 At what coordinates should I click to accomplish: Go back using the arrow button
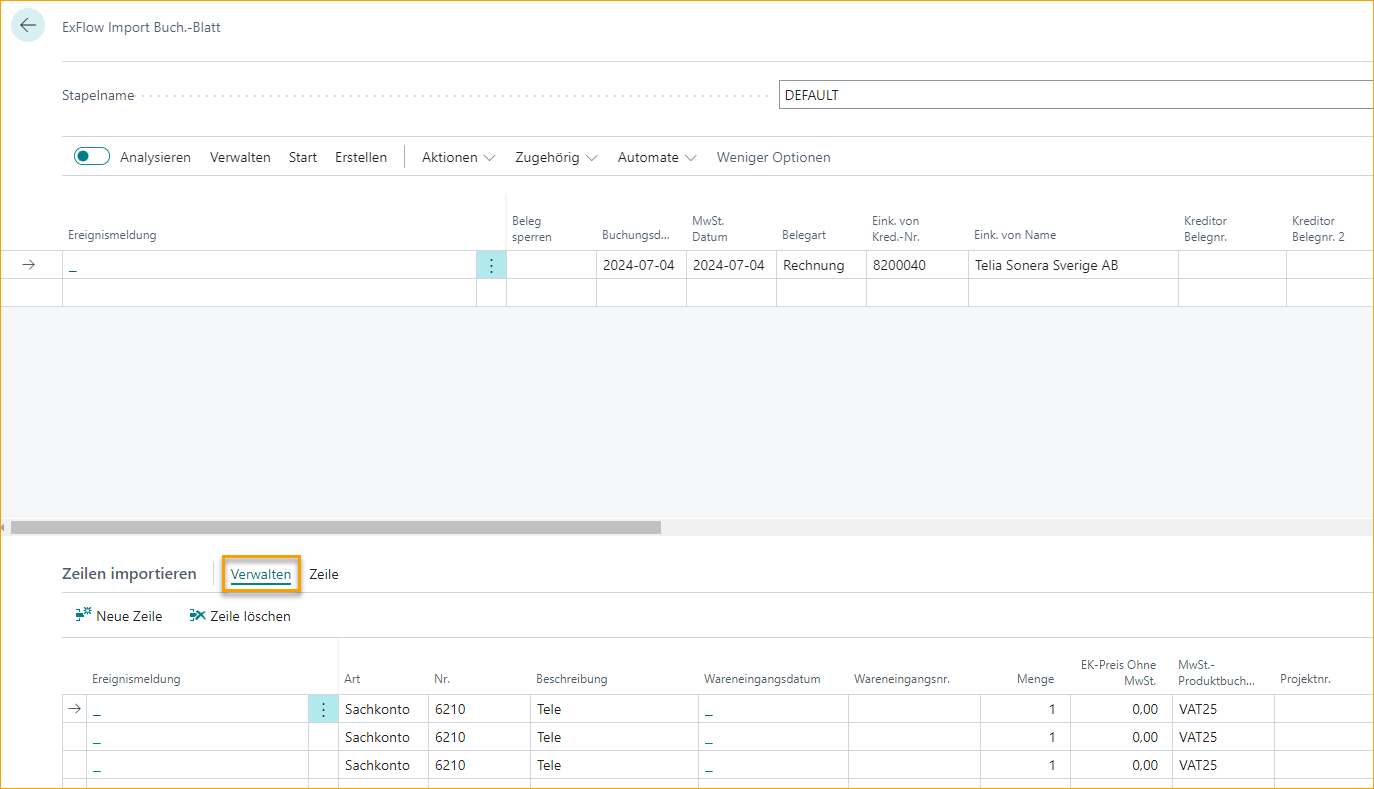28,26
